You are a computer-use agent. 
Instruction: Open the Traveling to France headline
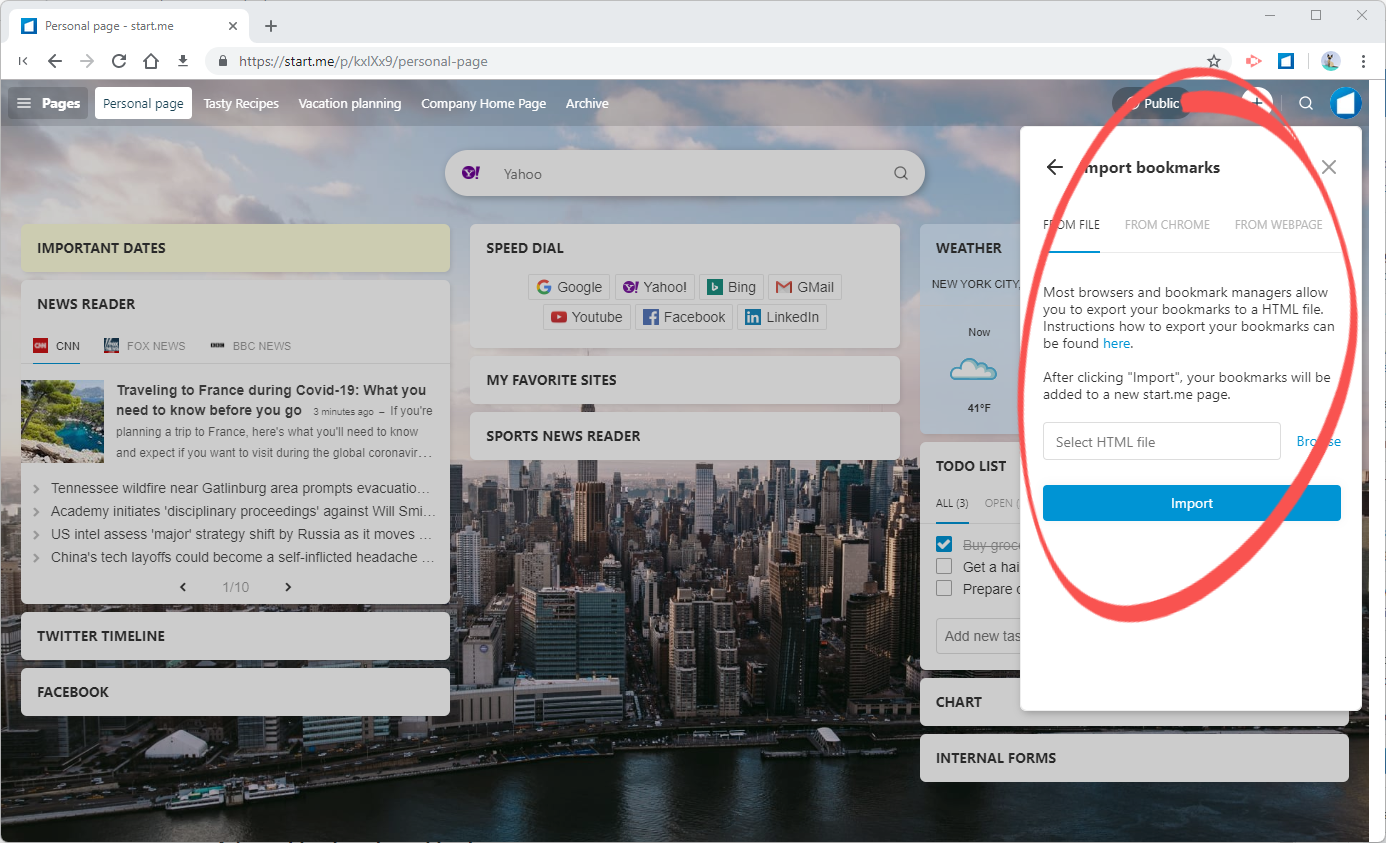coord(271,400)
